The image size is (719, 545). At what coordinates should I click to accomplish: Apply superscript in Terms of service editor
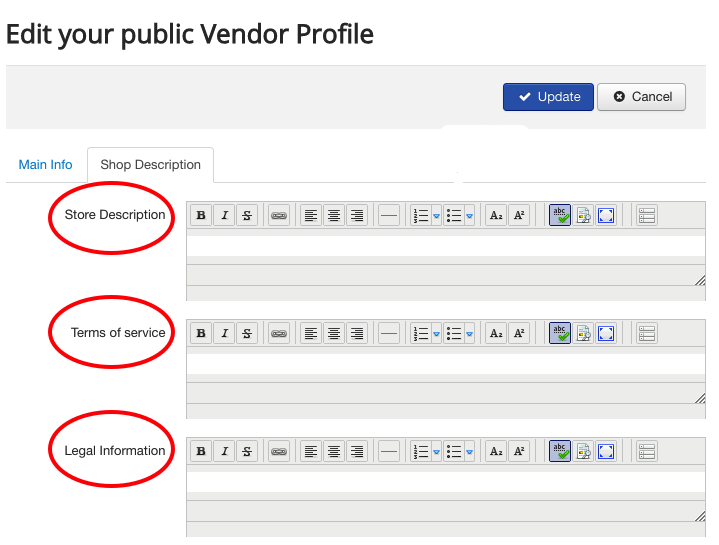point(519,333)
